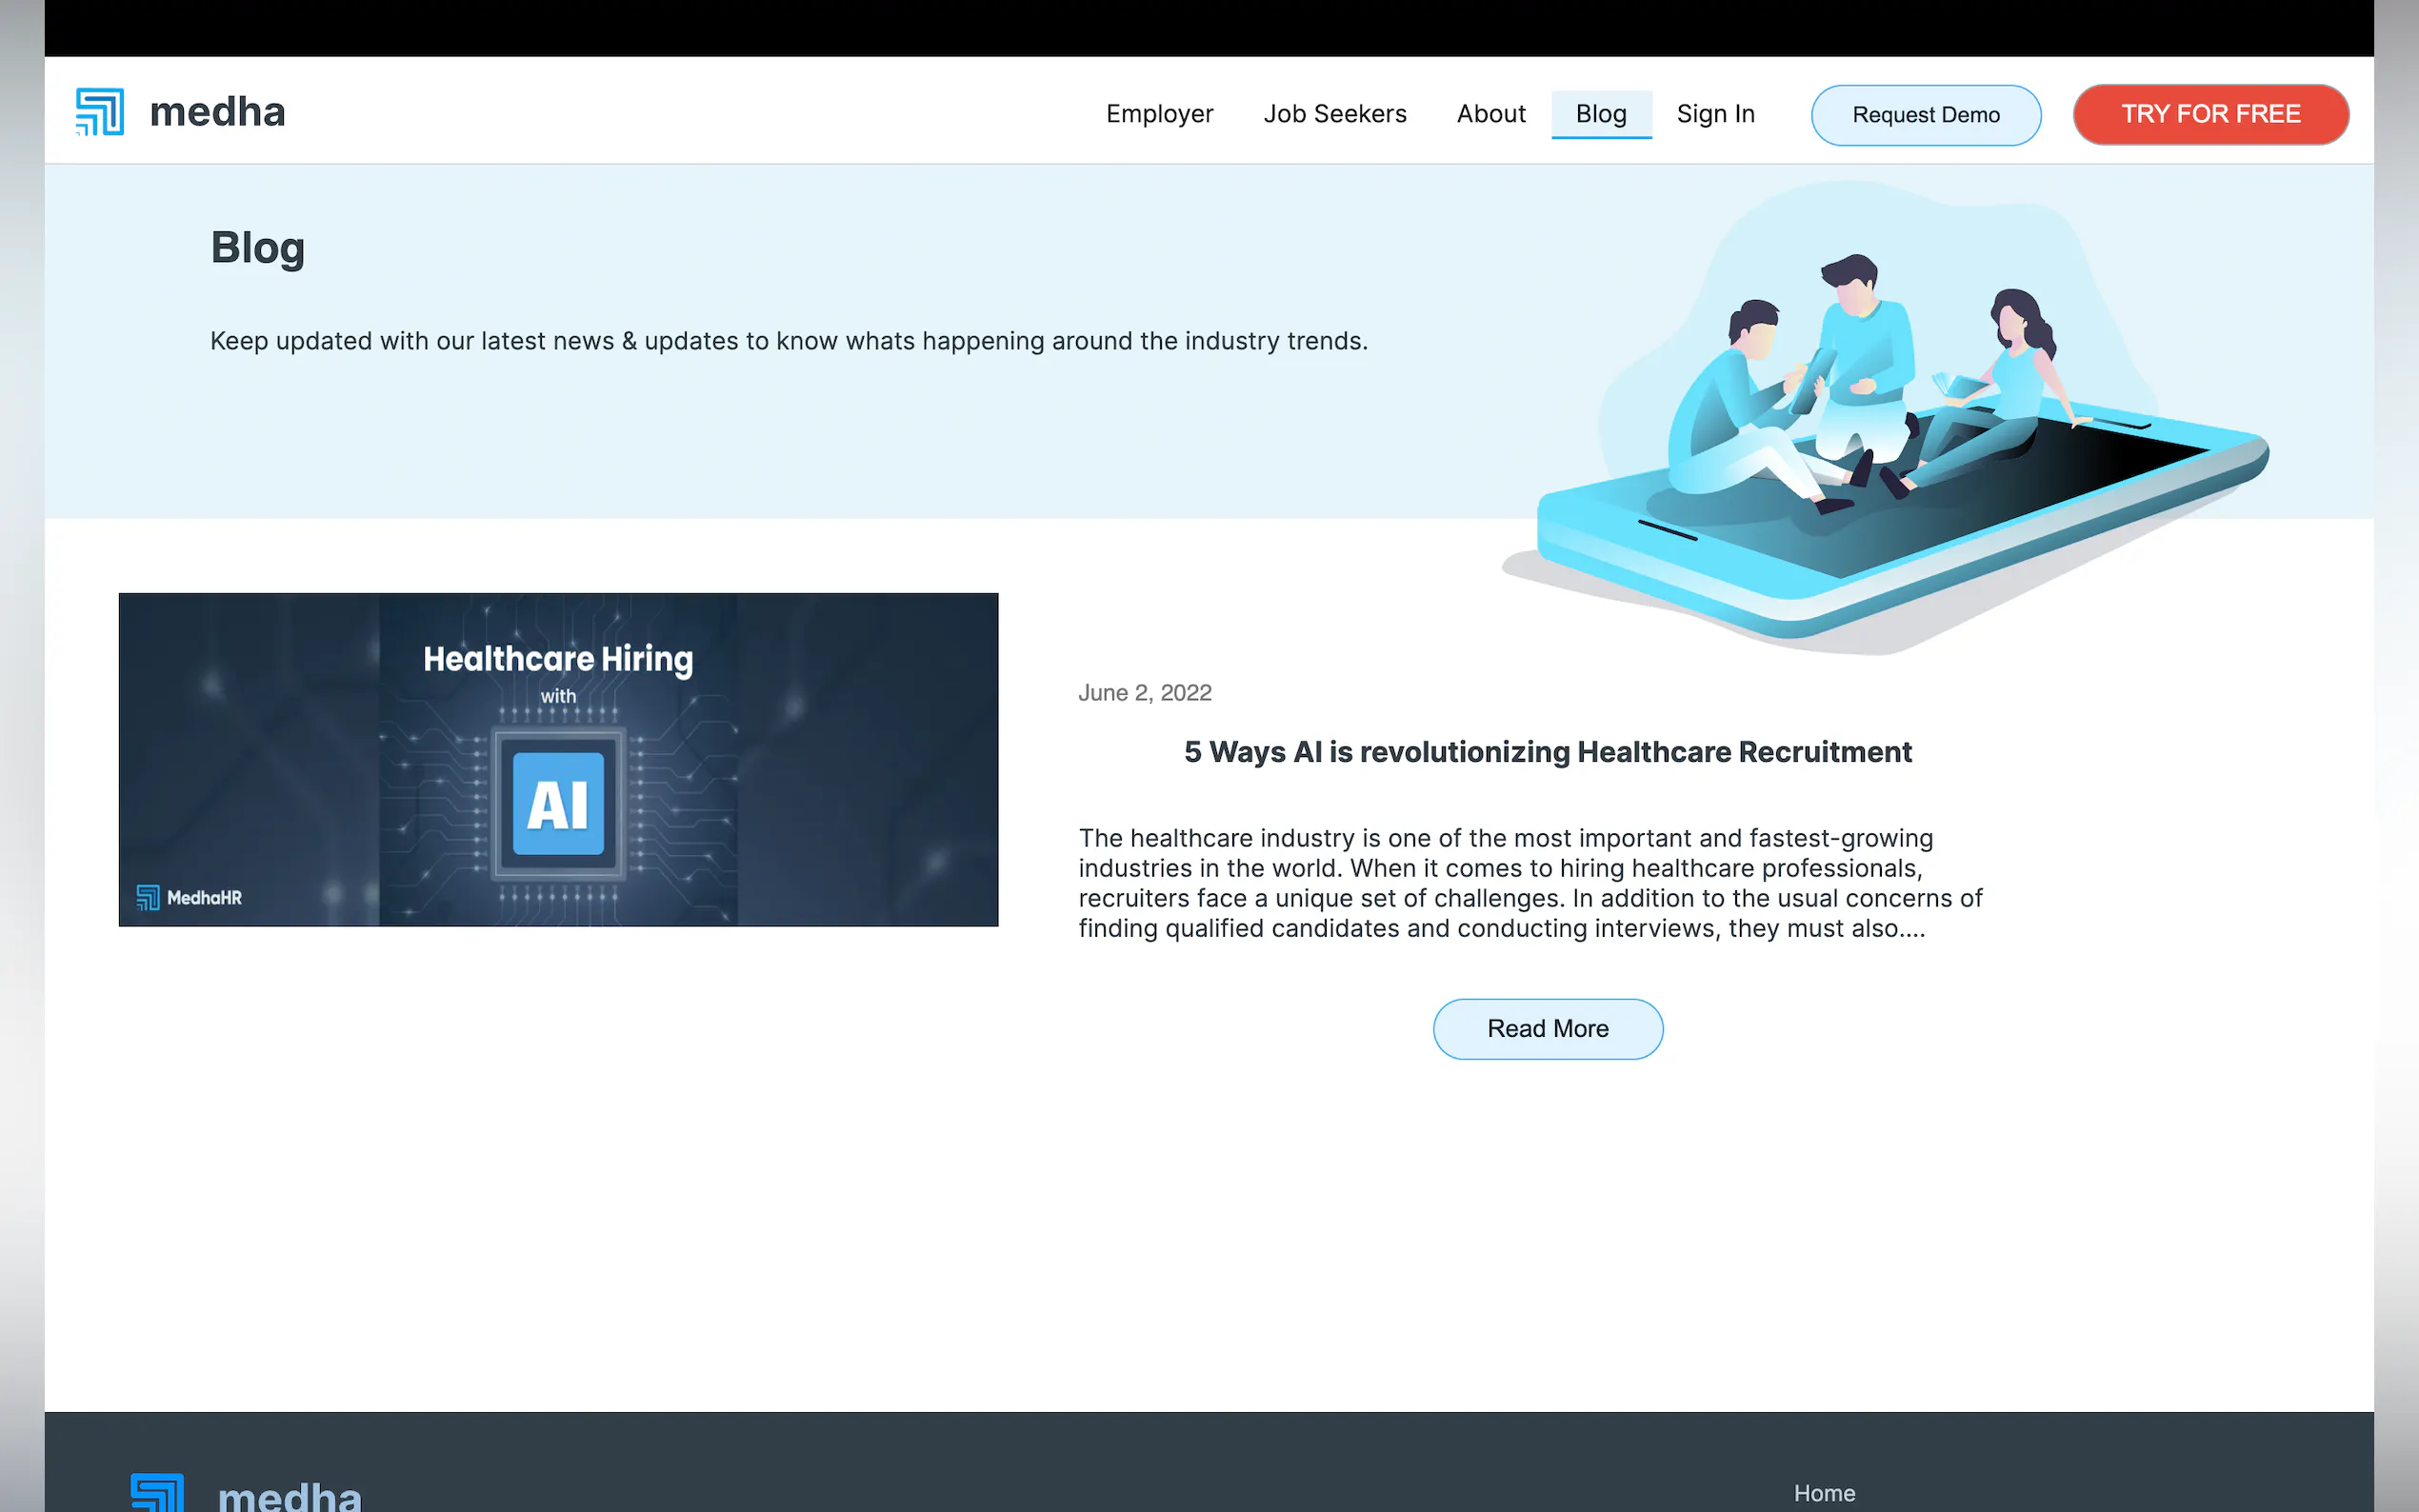The image size is (2419, 1512).
Task: Go to the About page
Action: (x=1490, y=114)
